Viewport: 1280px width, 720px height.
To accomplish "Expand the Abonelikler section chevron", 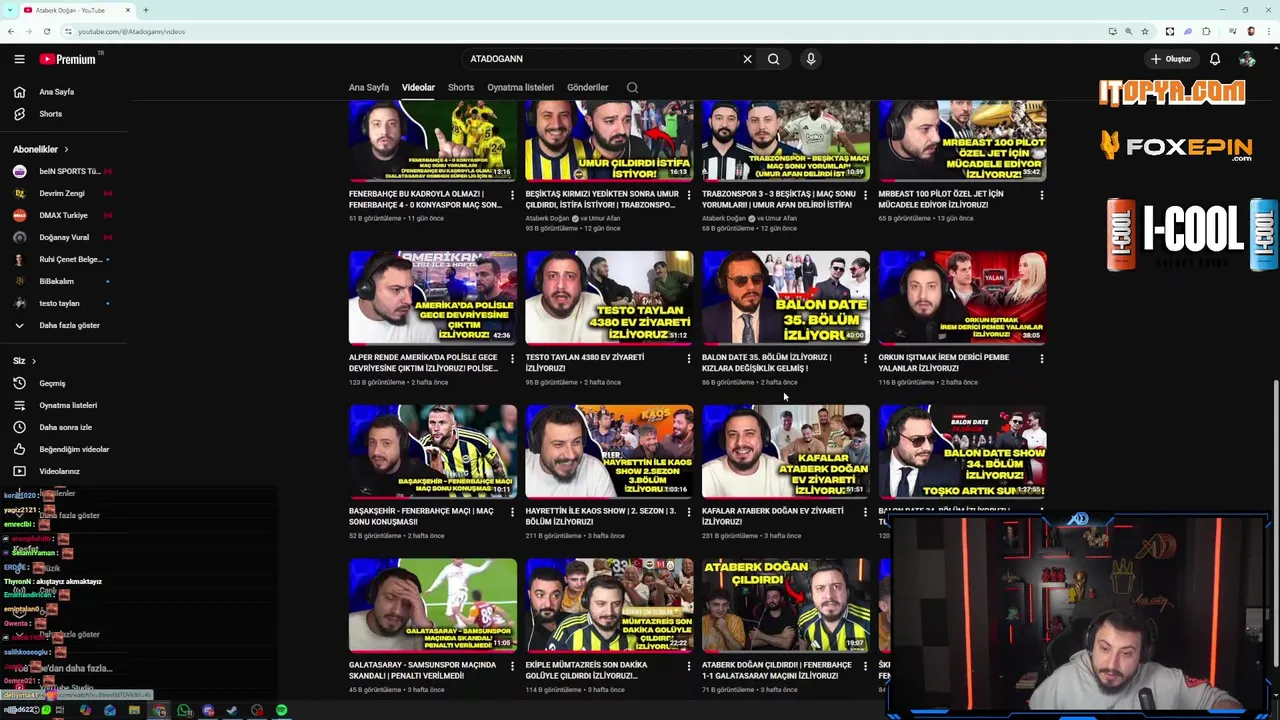I will (66, 149).
